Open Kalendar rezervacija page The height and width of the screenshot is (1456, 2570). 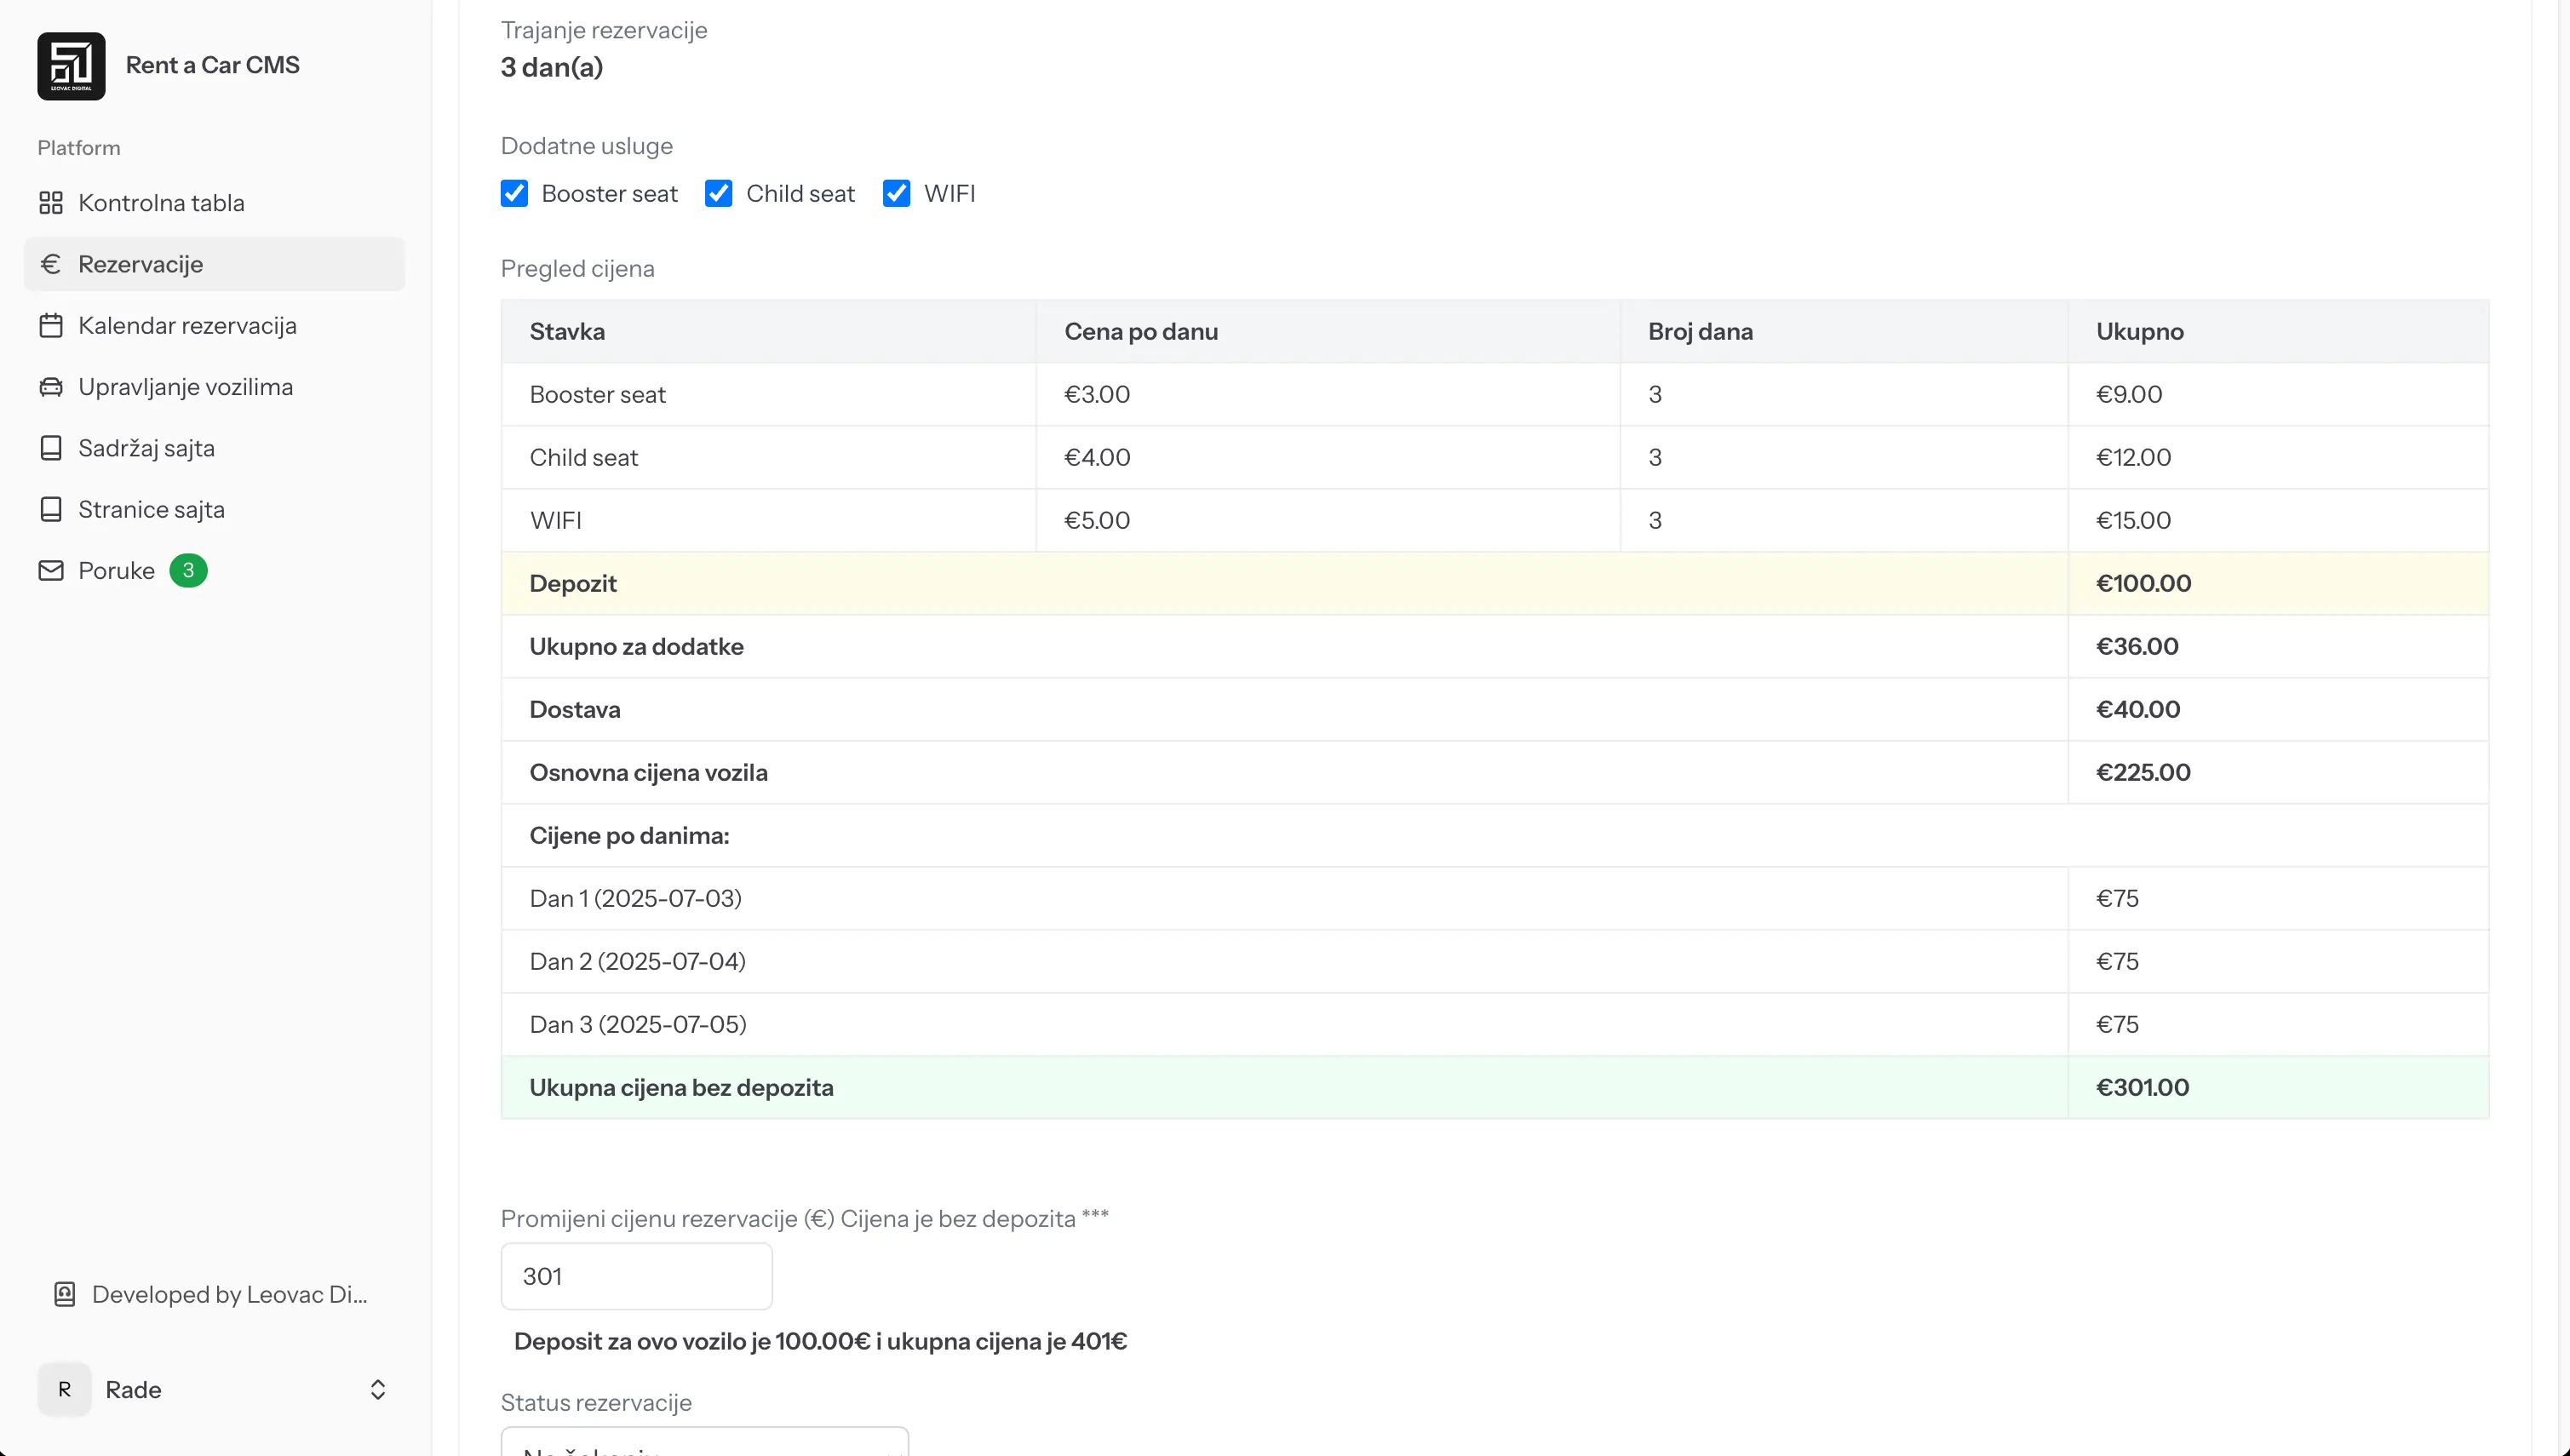coord(187,325)
